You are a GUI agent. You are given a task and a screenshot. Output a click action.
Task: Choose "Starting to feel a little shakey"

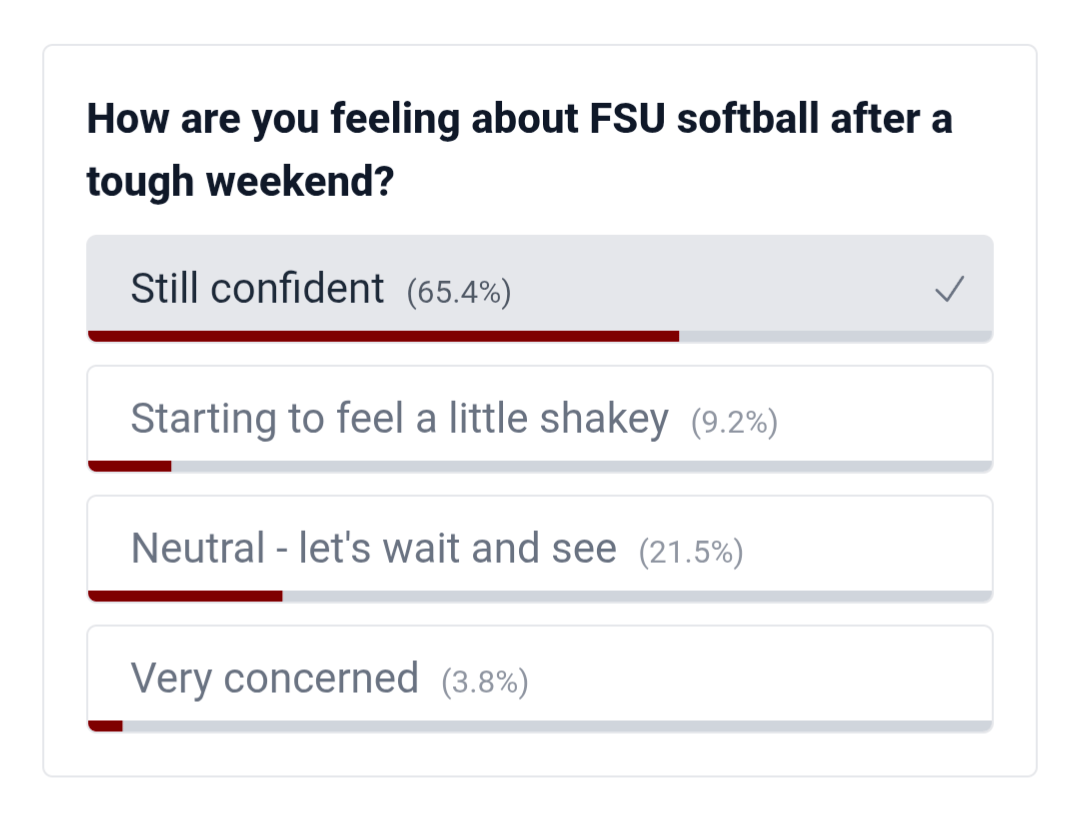tap(399, 419)
